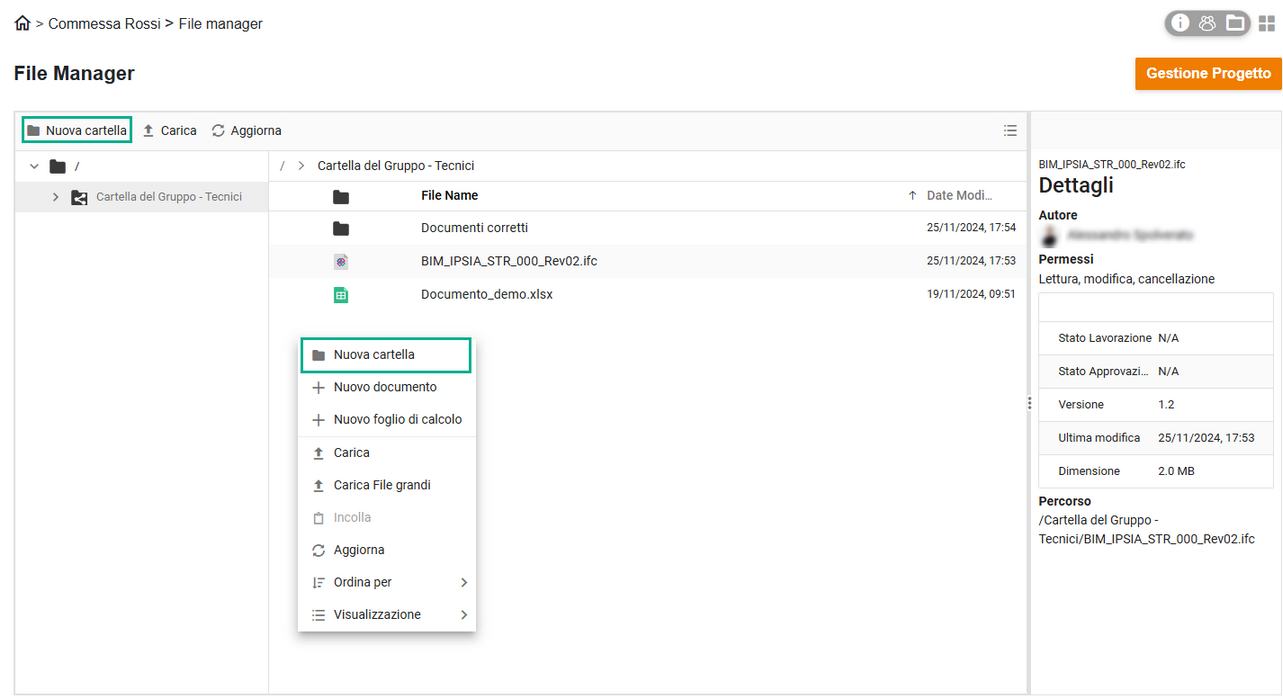Choose Incolla in context menu
Image resolution: width=1283 pixels, height=699 pixels.
[386, 518]
